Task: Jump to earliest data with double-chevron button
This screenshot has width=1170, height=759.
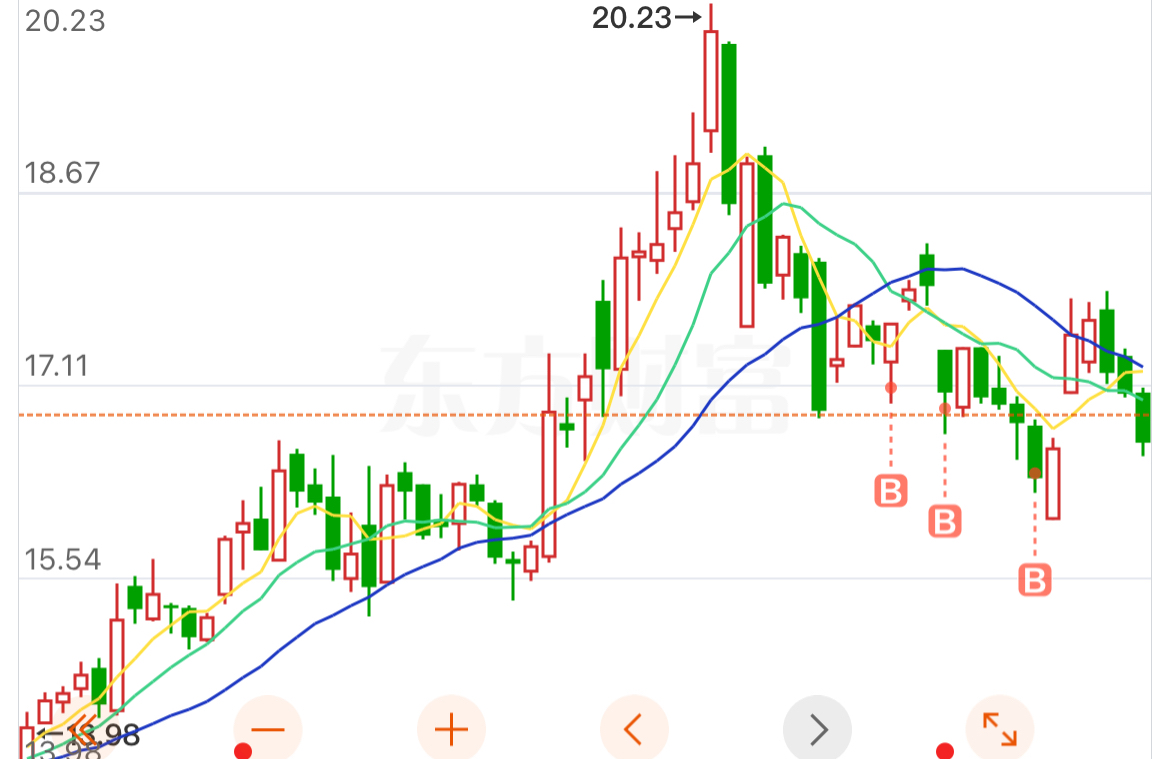Action: coord(84,729)
